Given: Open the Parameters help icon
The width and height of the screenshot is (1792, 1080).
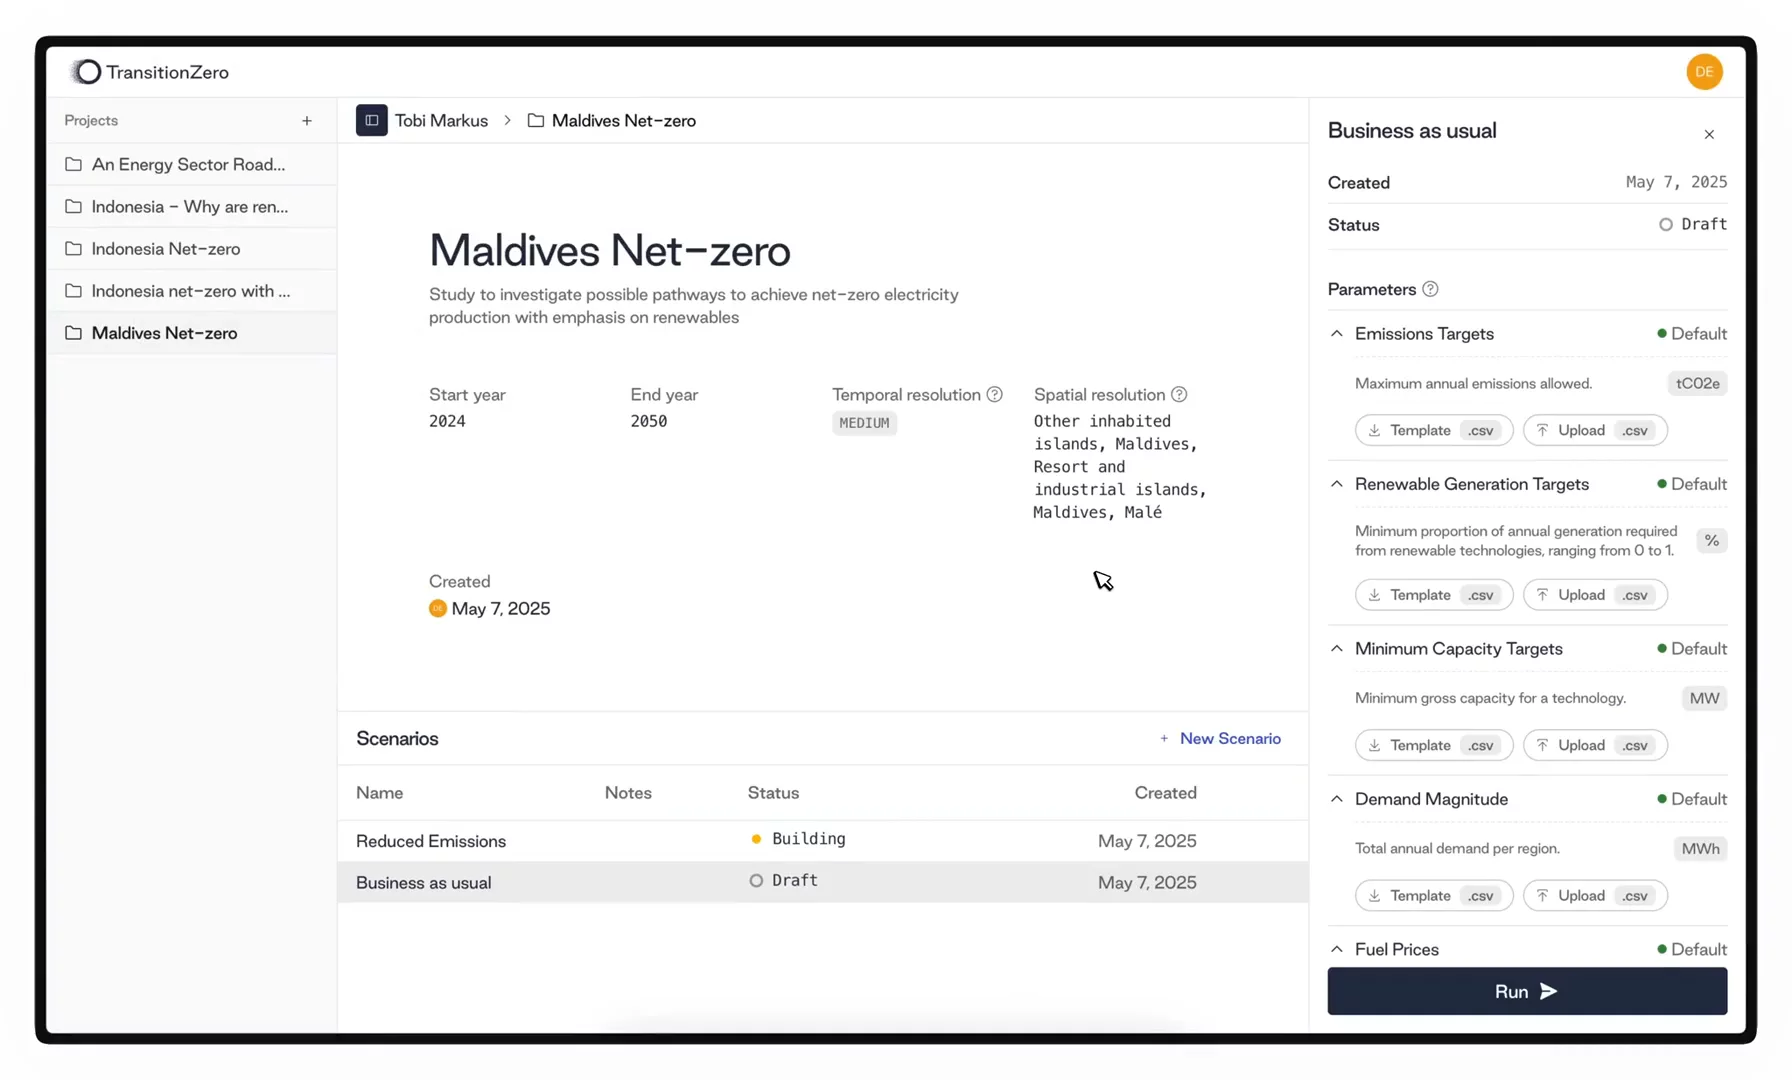Looking at the screenshot, I should click(1430, 290).
